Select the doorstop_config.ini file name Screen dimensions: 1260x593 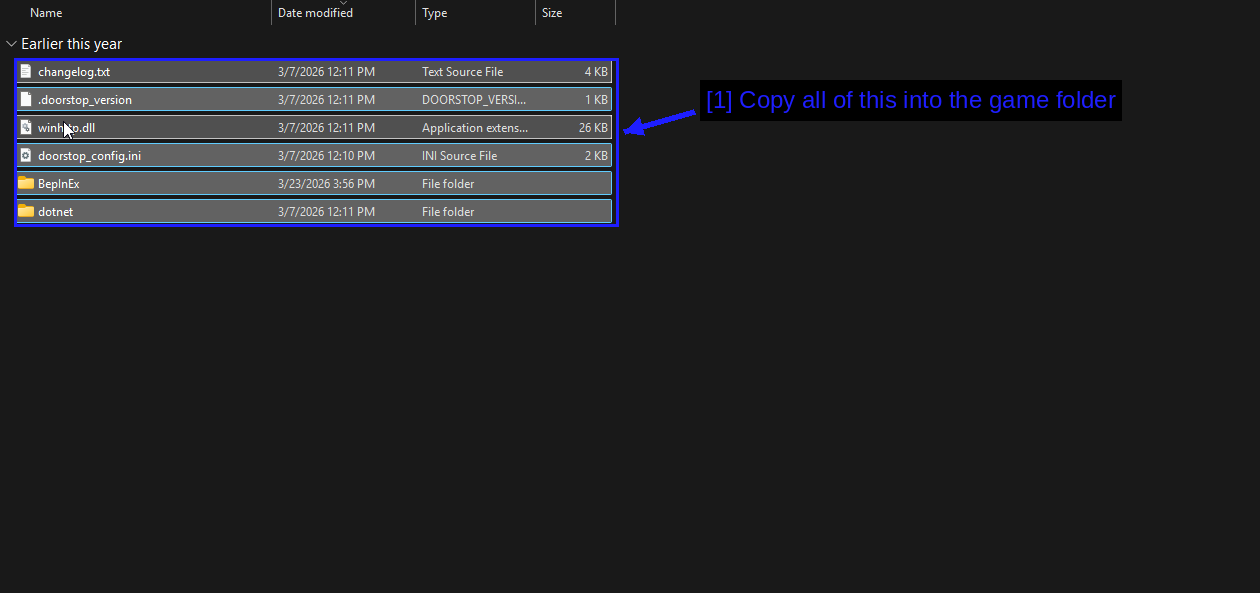coord(89,156)
